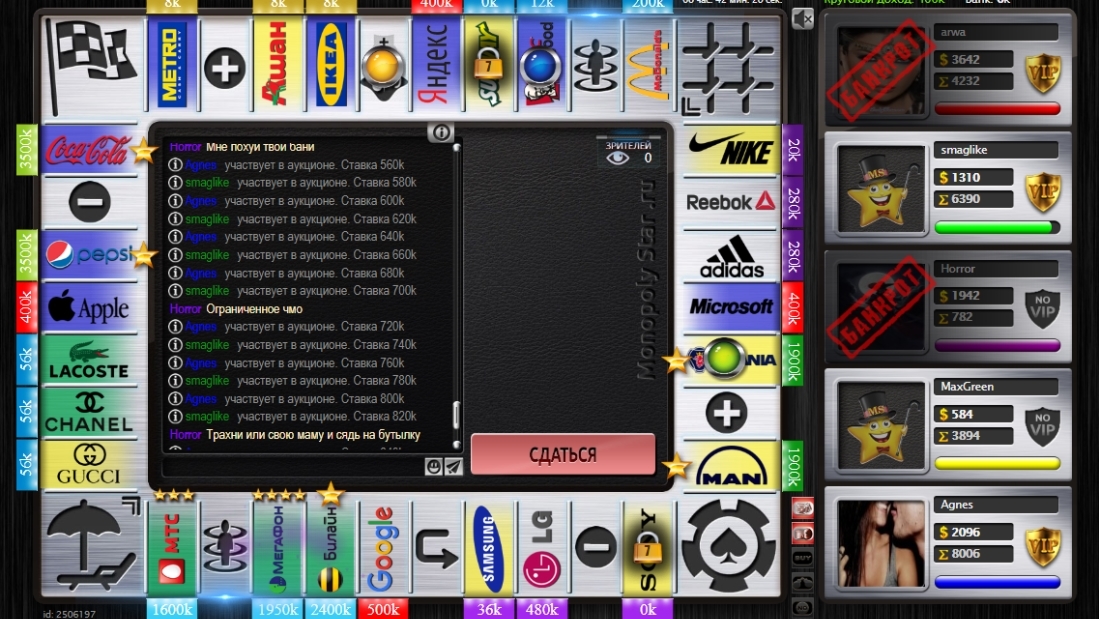Screen dimensions: 1099x619
Task: Select the Samsung property cell
Action: (489, 547)
